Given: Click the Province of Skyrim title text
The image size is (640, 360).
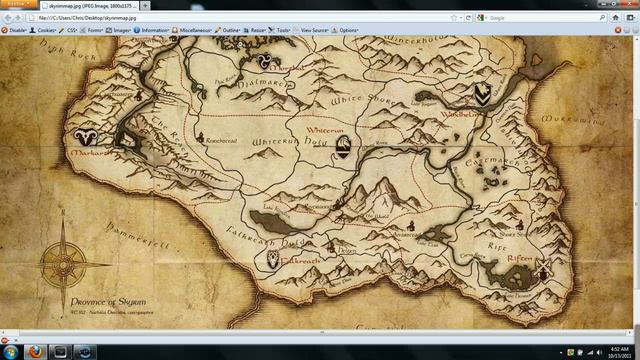Looking at the screenshot, I should click(108, 302).
